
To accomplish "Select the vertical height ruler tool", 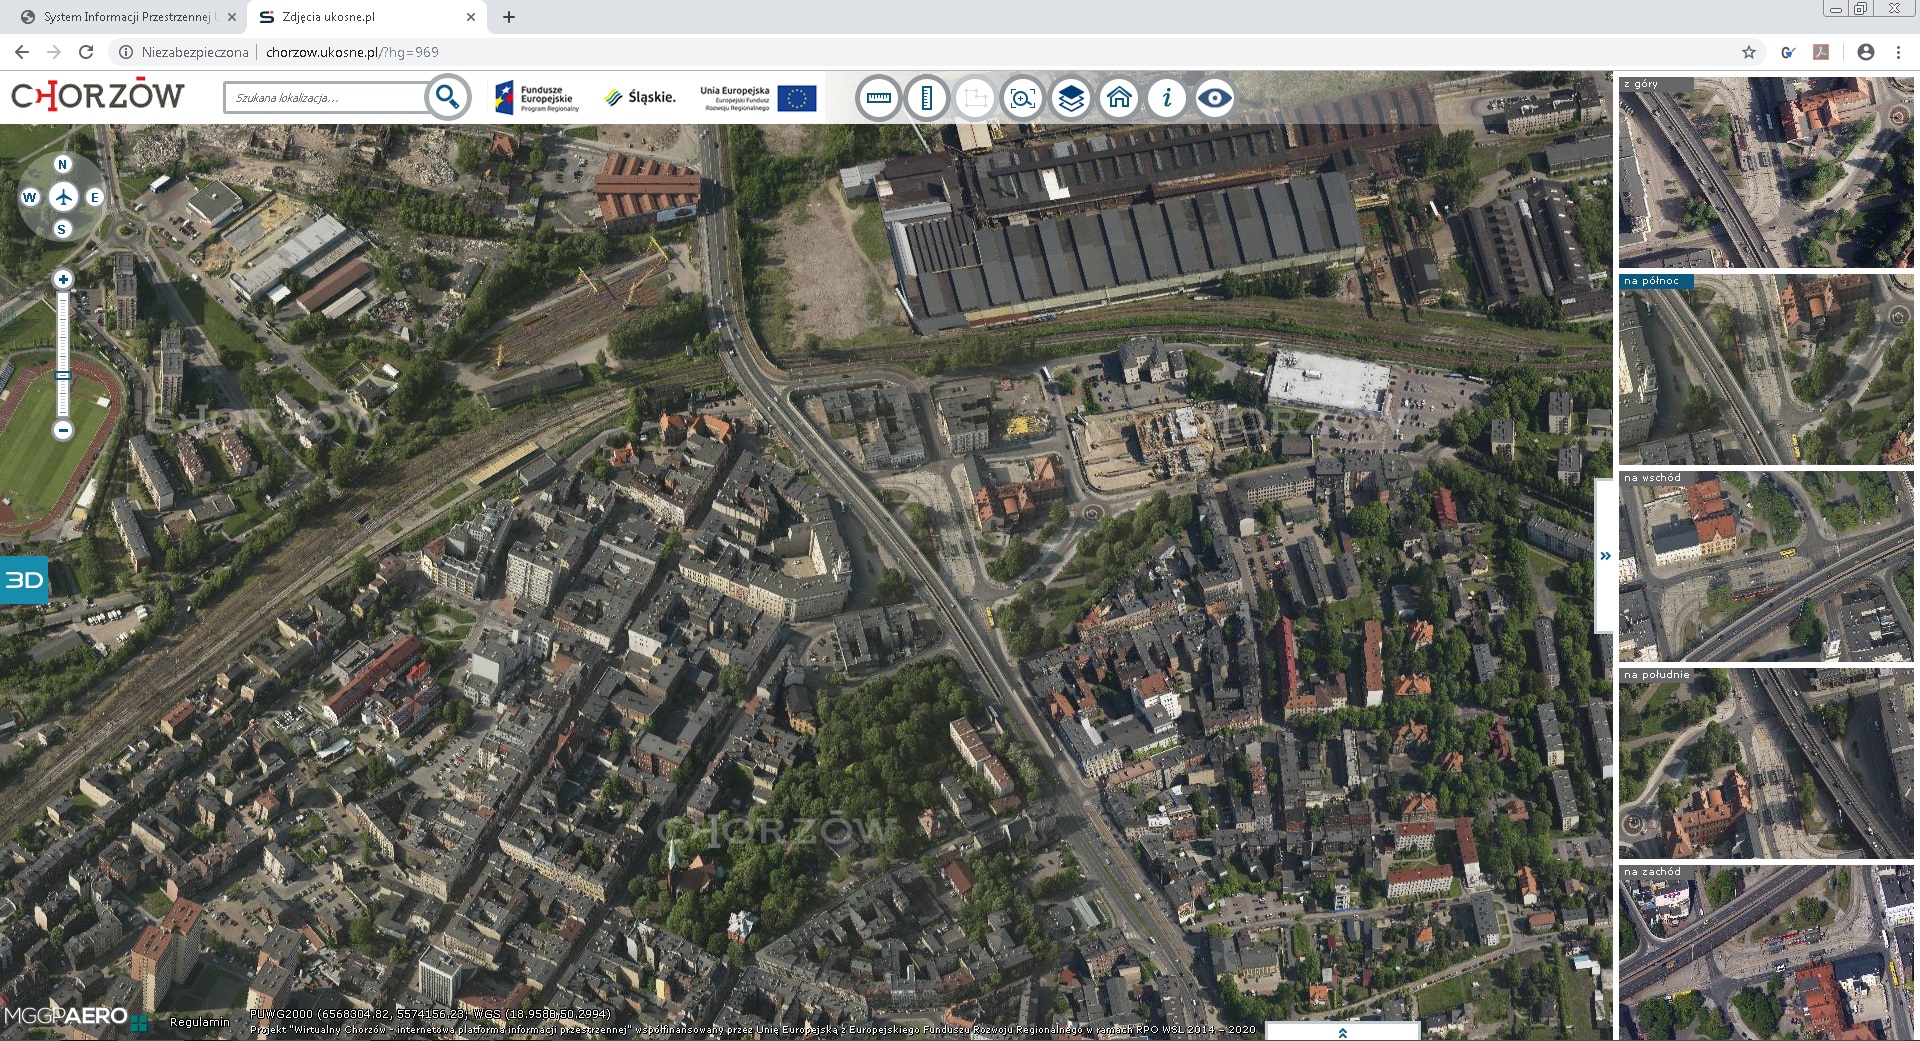I will click(x=926, y=98).
